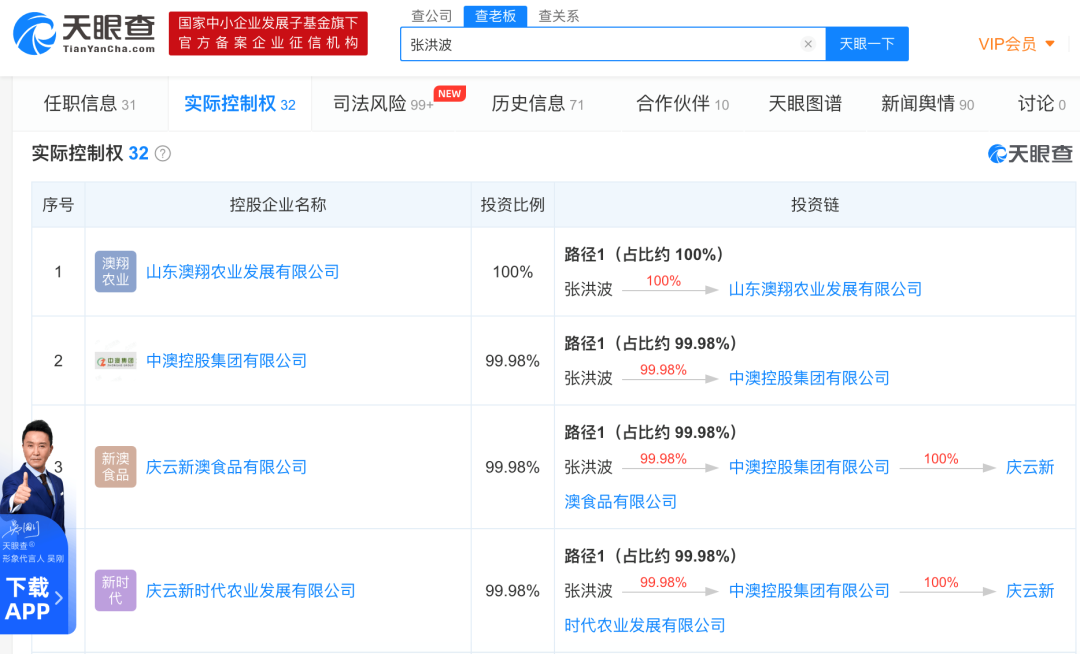Open the 天眼图谱 tab
This screenshot has width=1080, height=654.
coord(804,104)
